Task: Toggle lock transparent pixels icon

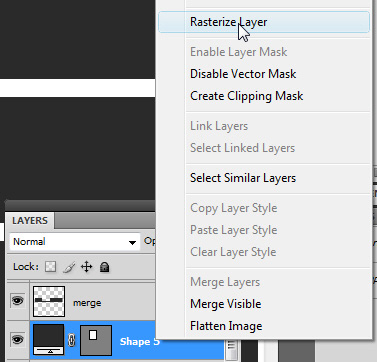Action: 50,267
